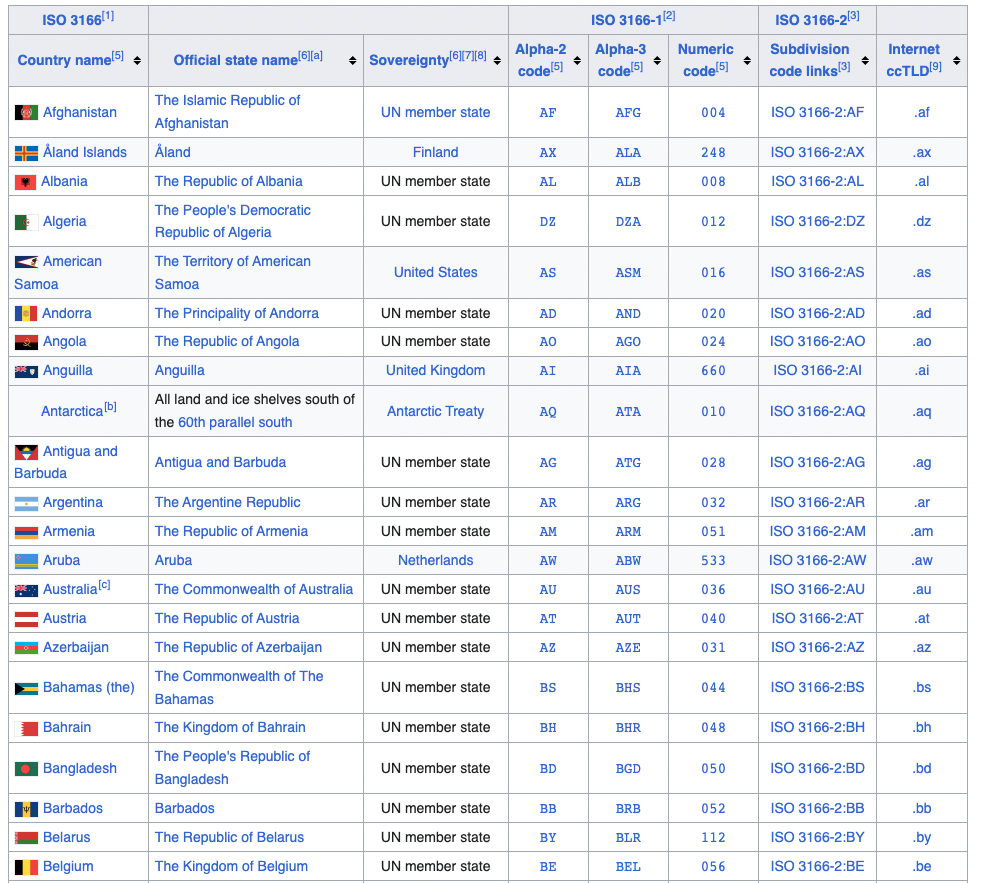Screen dimensions: 984x883
Task: Click the Aruba flag icon
Action: (26, 561)
